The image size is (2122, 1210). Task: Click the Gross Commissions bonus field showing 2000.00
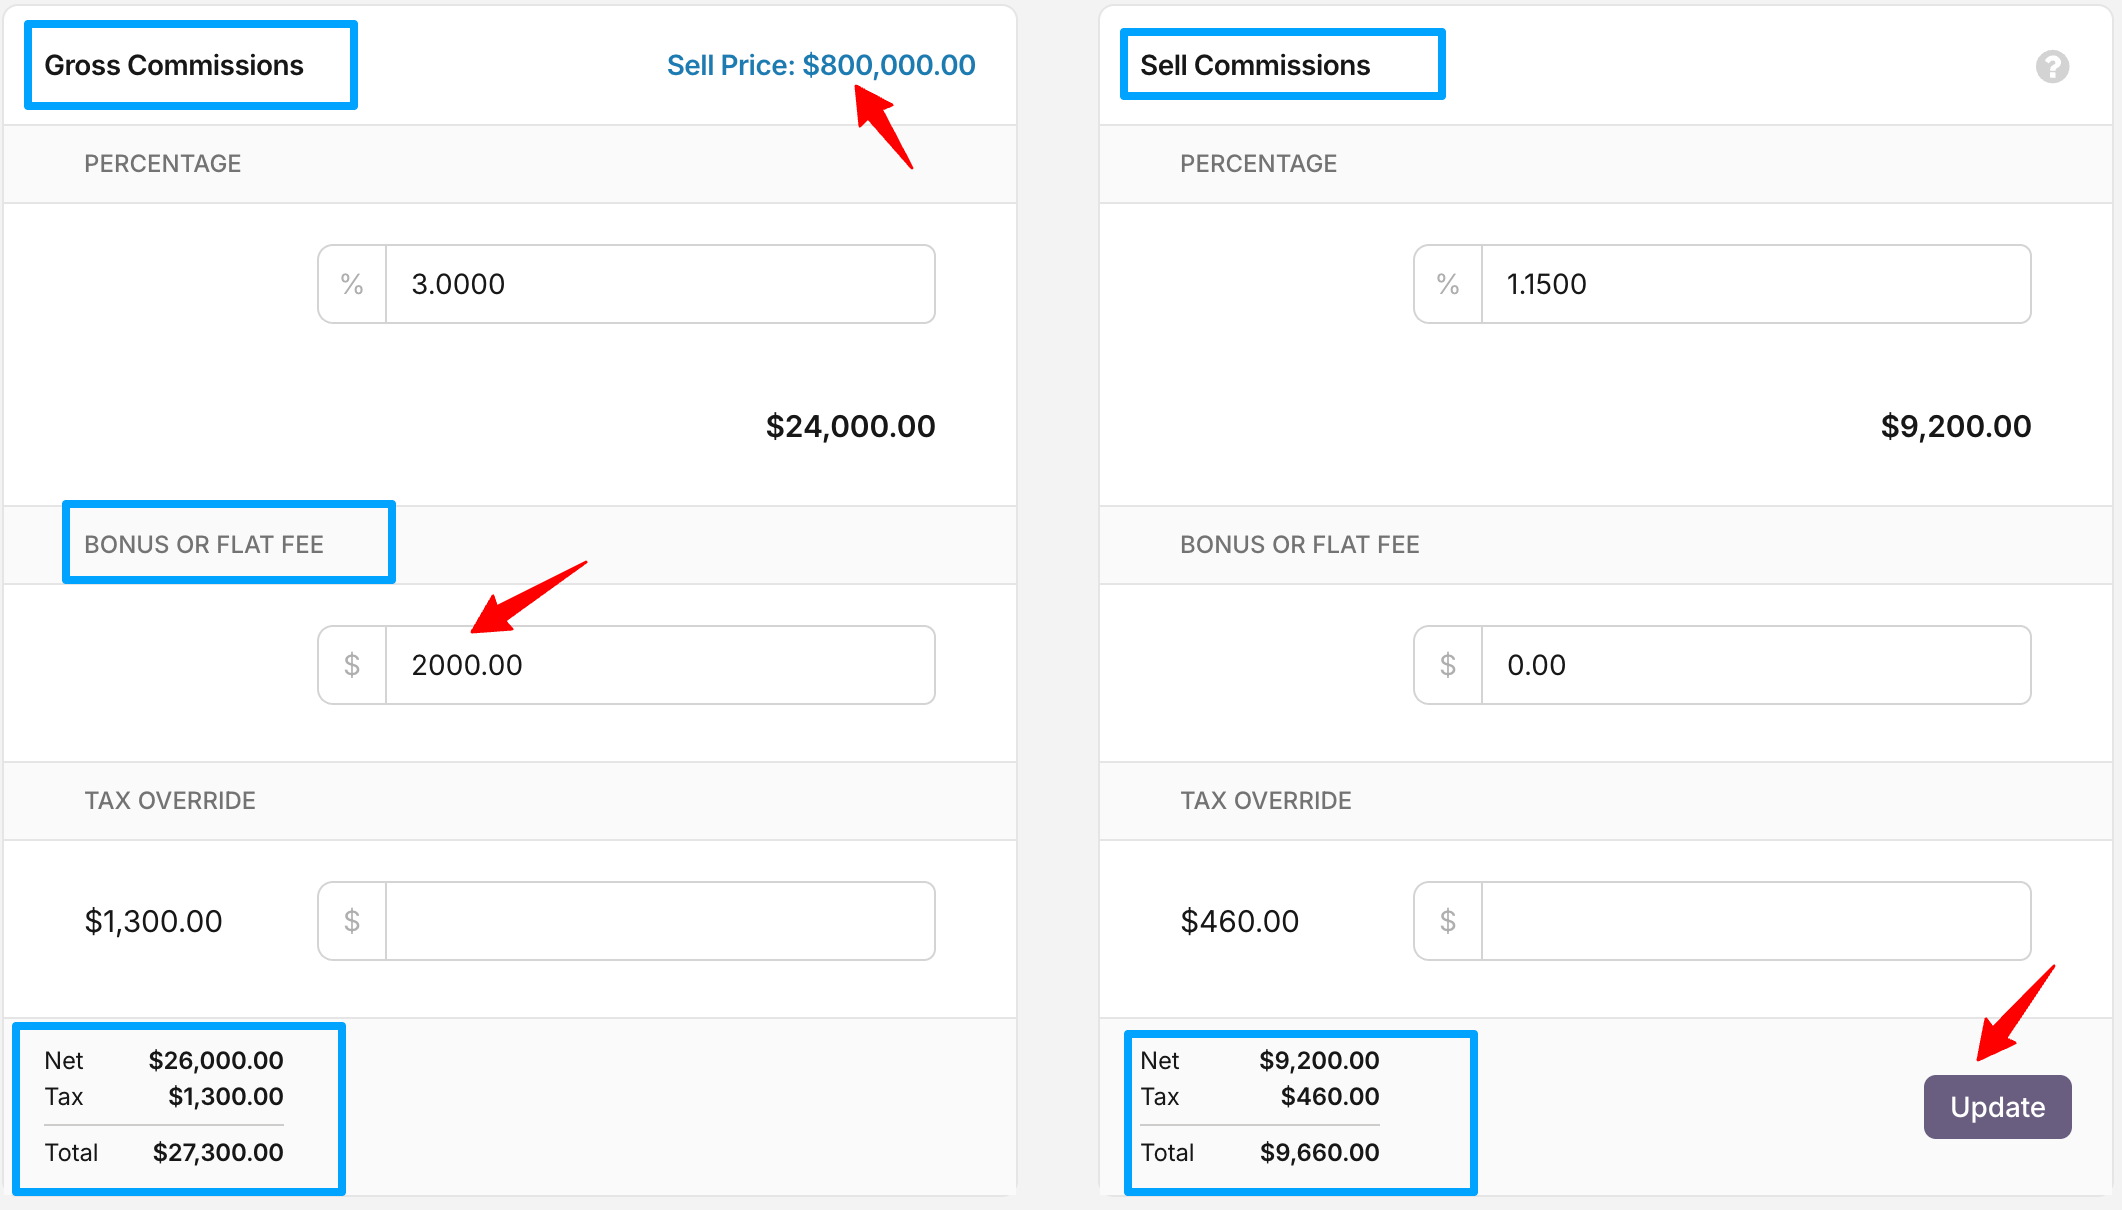click(x=660, y=665)
